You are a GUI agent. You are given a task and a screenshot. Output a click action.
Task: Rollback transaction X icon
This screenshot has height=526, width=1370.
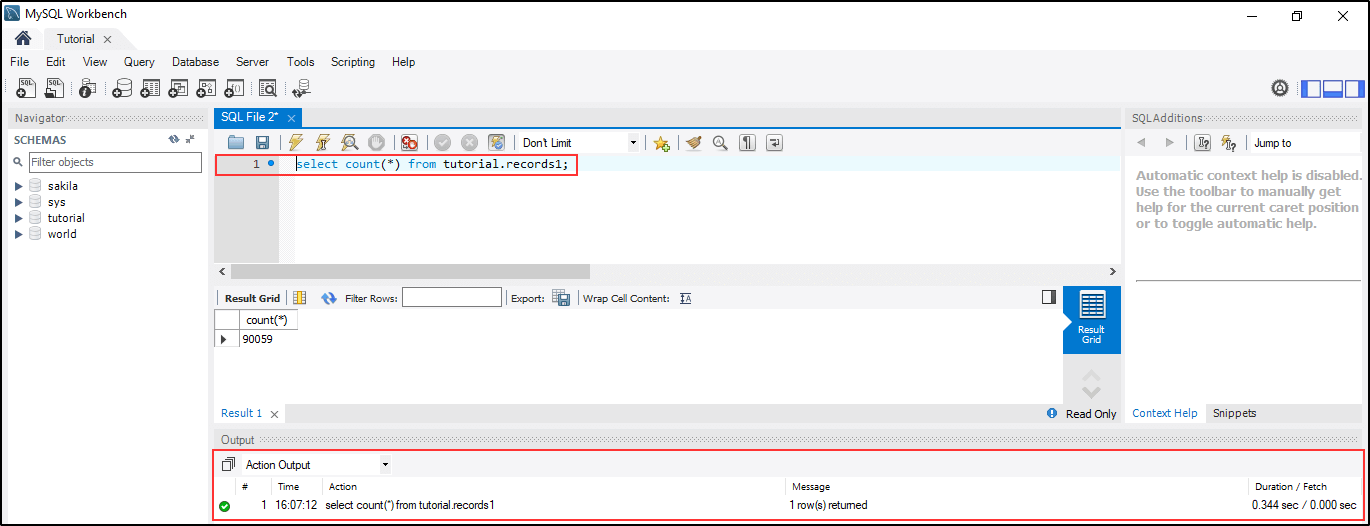tap(469, 143)
